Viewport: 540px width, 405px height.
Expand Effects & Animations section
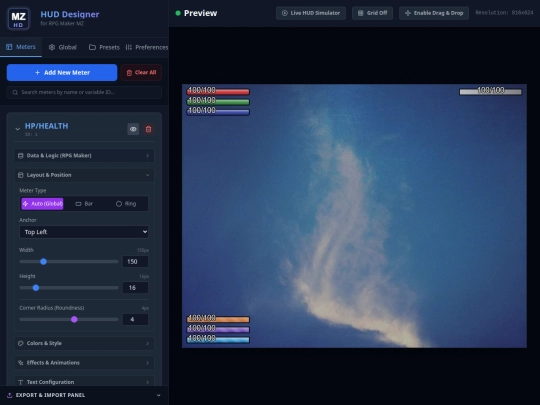(84, 363)
